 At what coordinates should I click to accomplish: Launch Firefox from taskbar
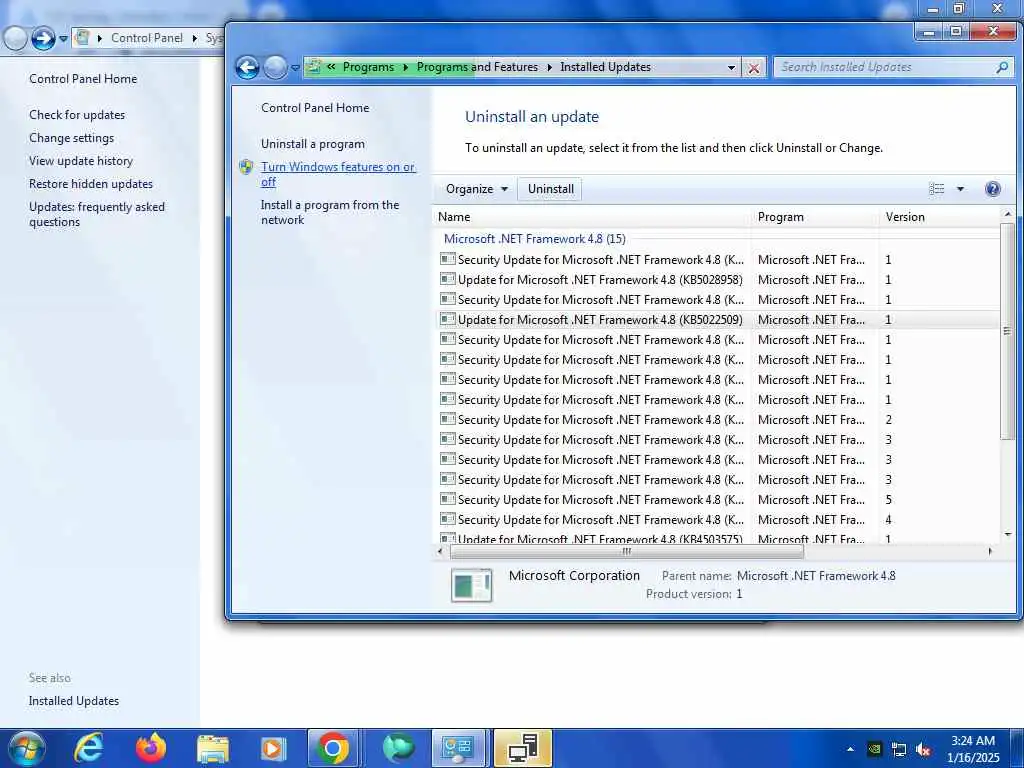click(151, 748)
